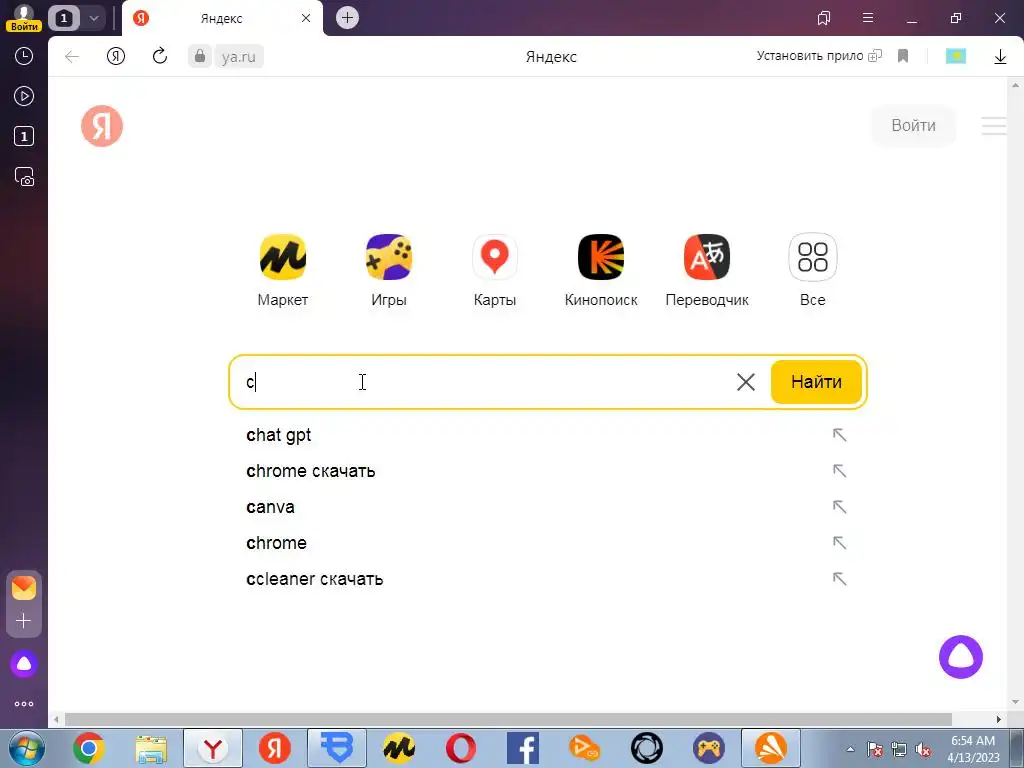
Task: Click the ya.ru address field
Action: click(x=238, y=57)
